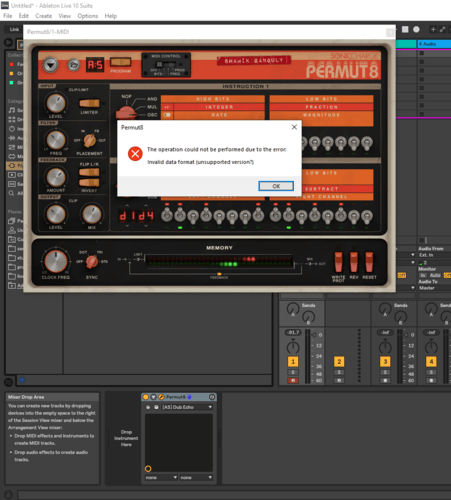Arm track 1 record button
451x500 pixels.
293,380
